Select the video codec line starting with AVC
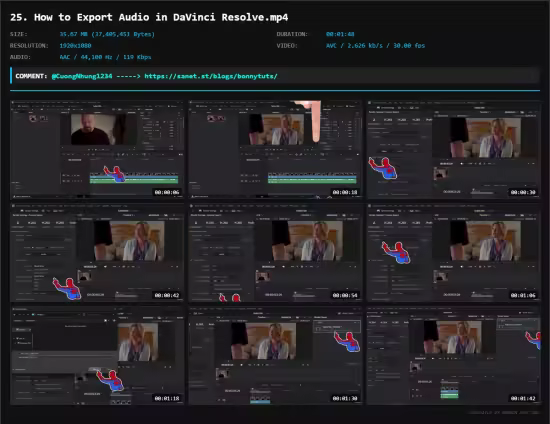The height and width of the screenshot is (424, 550). click(x=375, y=46)
